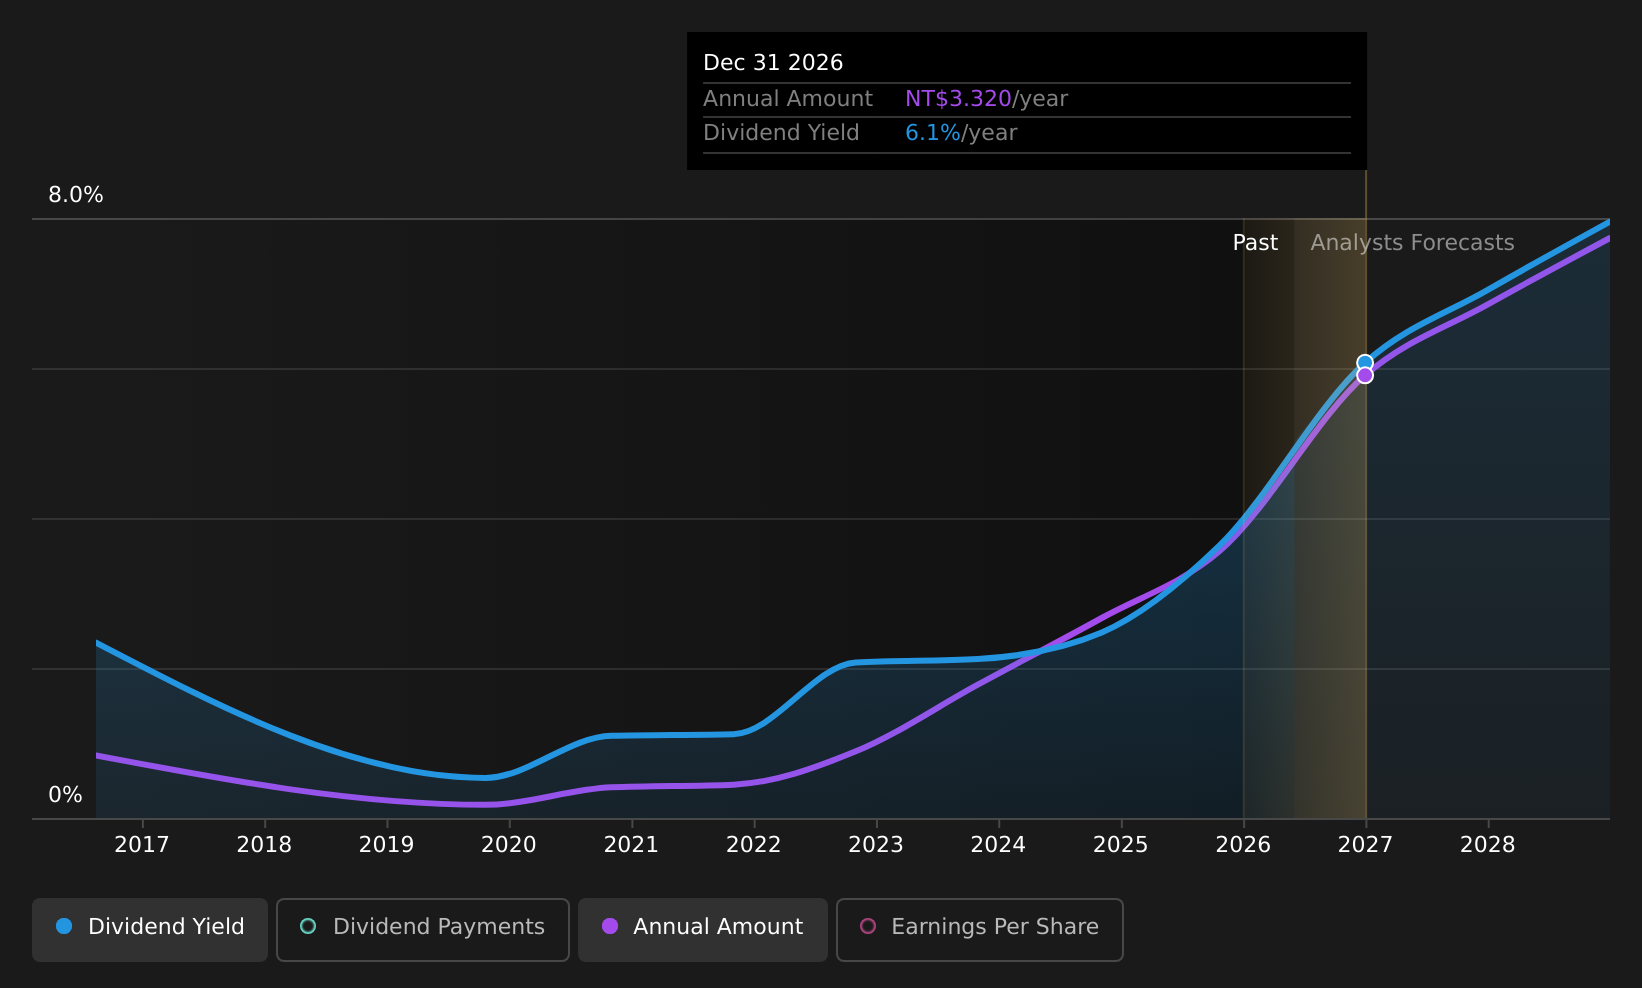
Task: Click the purple Annual Amount data point marker
Action: point(1365,375)
